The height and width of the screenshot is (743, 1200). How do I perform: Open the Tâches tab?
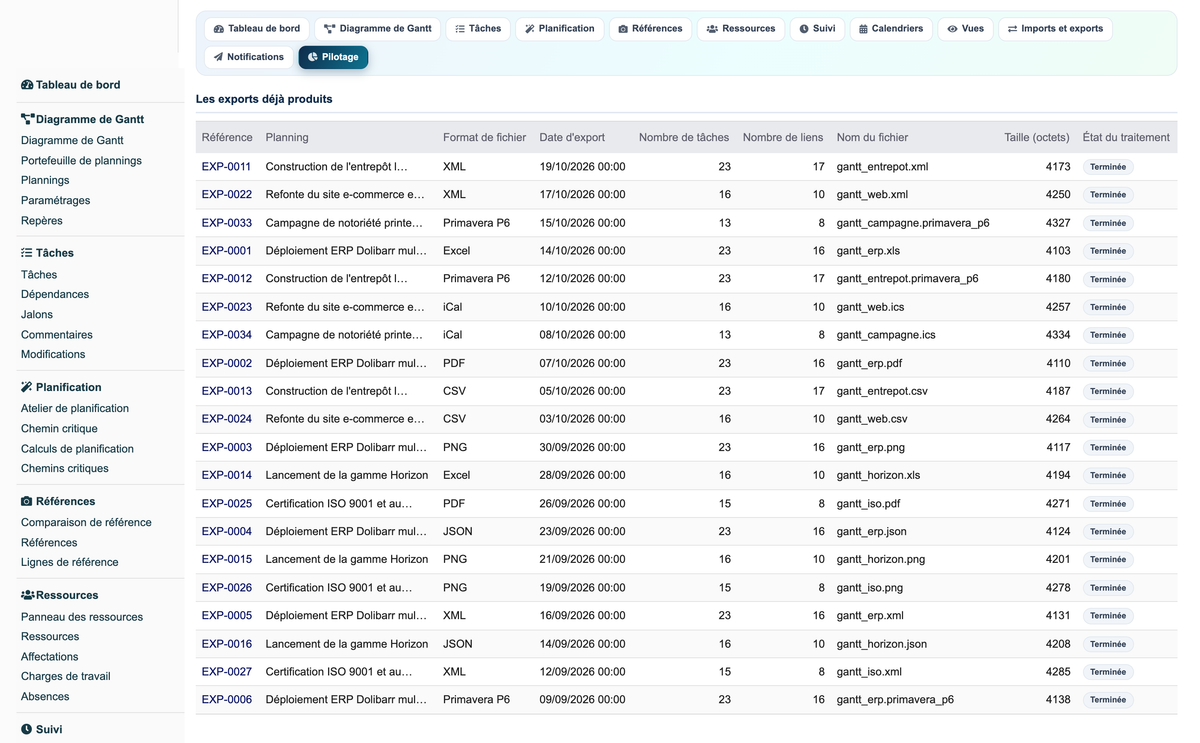[478, 29]
